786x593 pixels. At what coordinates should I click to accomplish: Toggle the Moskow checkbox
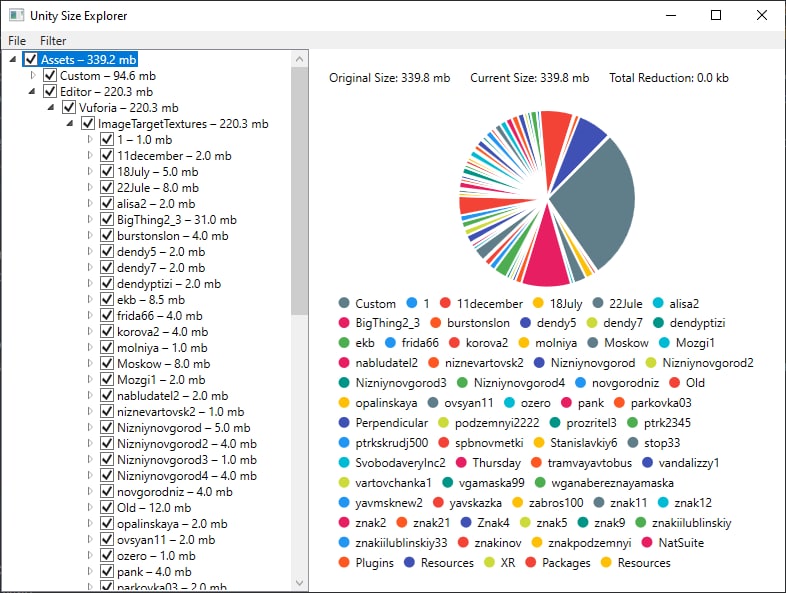point(107,363)
